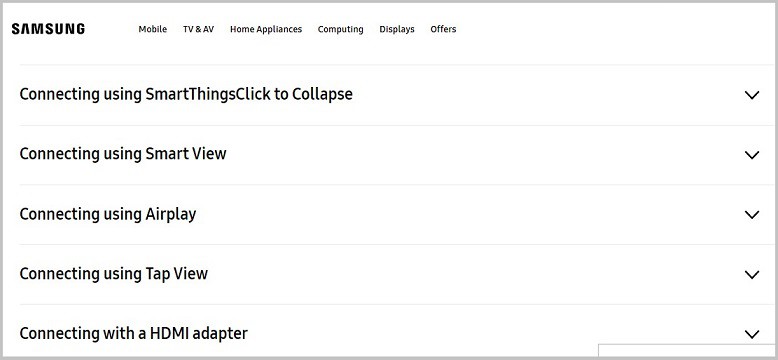This screenshot has width=778, height=360.
Task: Expand the HDMI adapter section chevron
Action: tap(752, 334)
